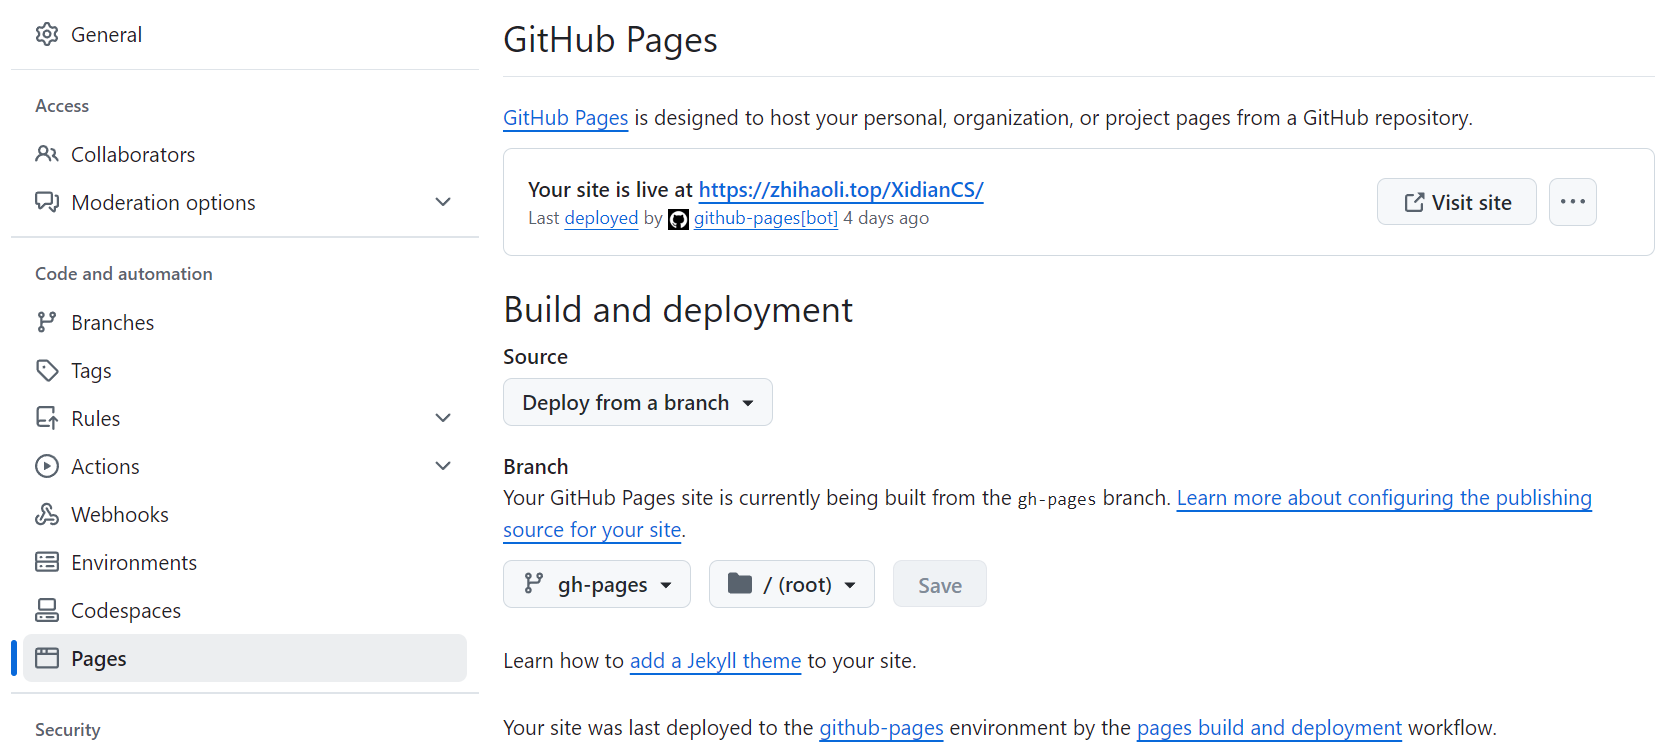
Task: Click the 4 days ago timestamp
Action: 886,218
